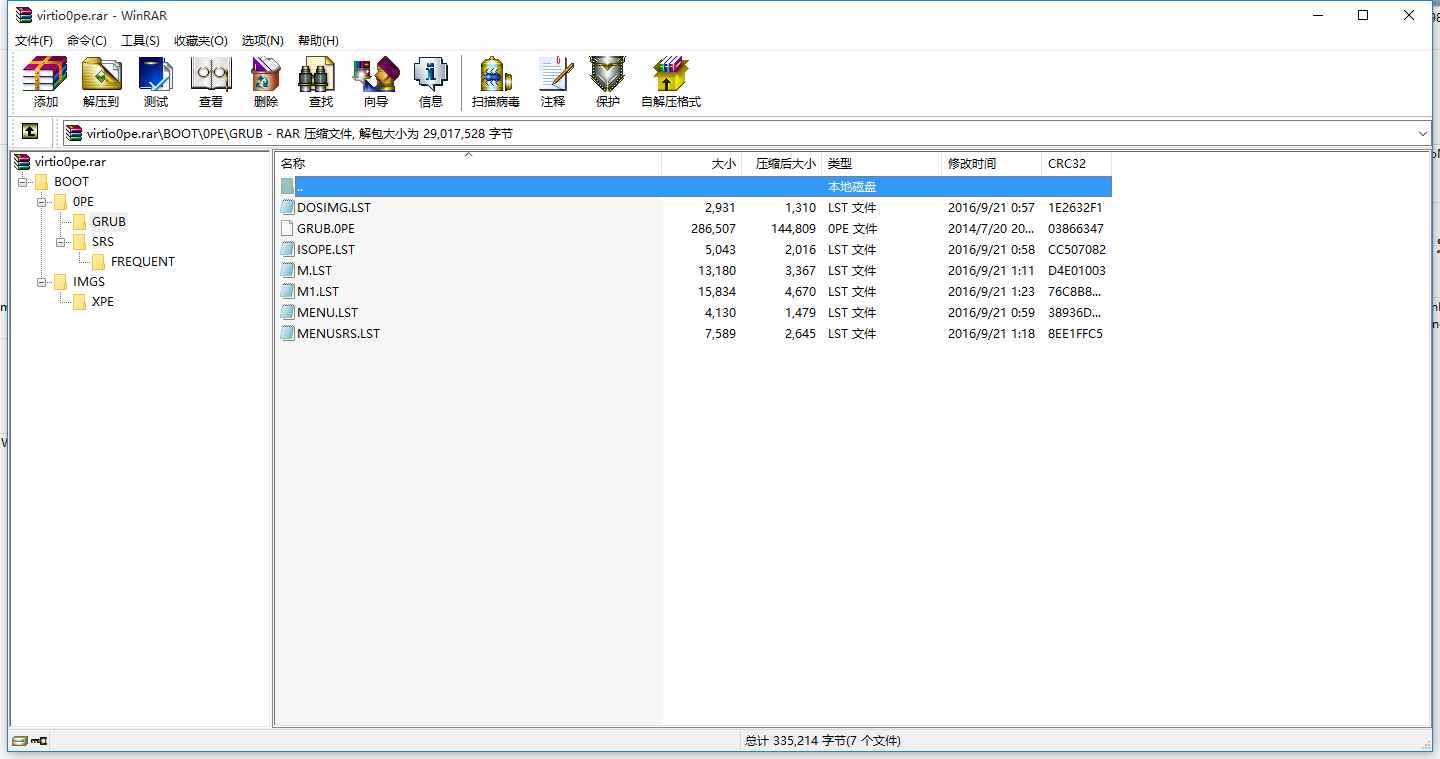Click the 保护 (Protect) toolbar icon

[608, 75]
